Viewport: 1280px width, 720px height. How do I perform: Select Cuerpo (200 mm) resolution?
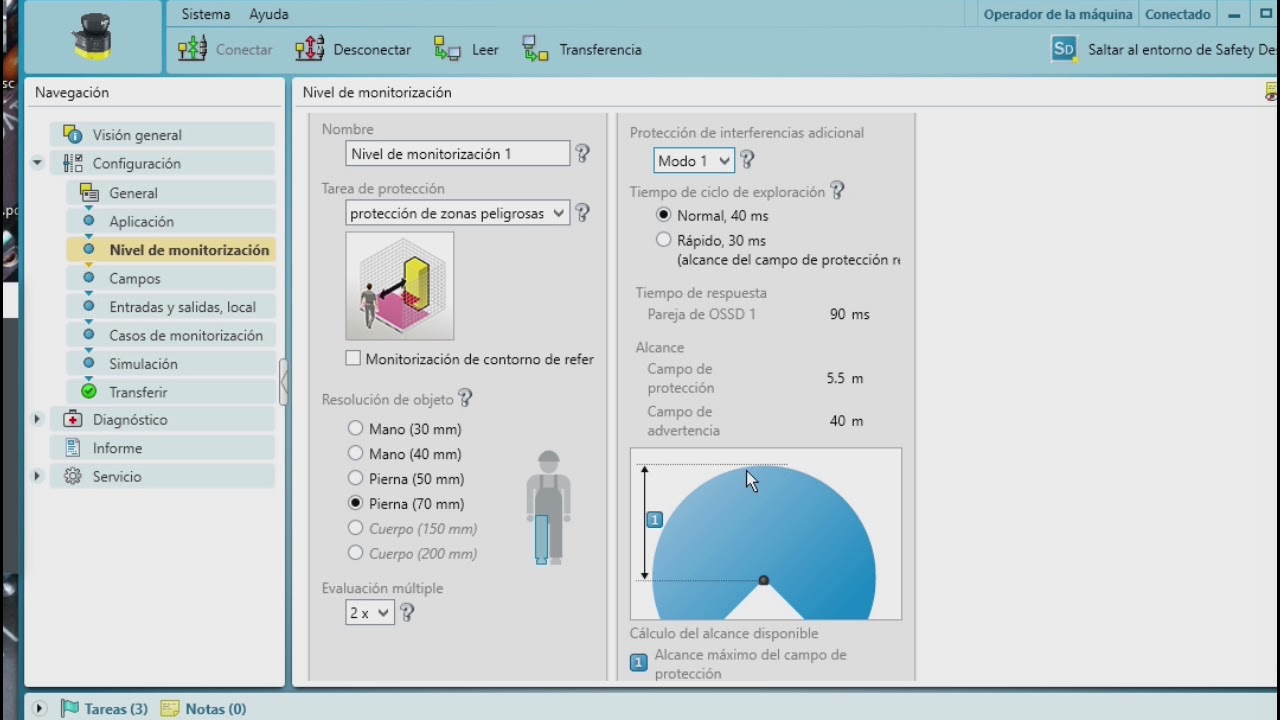click(x=355, y=553)
